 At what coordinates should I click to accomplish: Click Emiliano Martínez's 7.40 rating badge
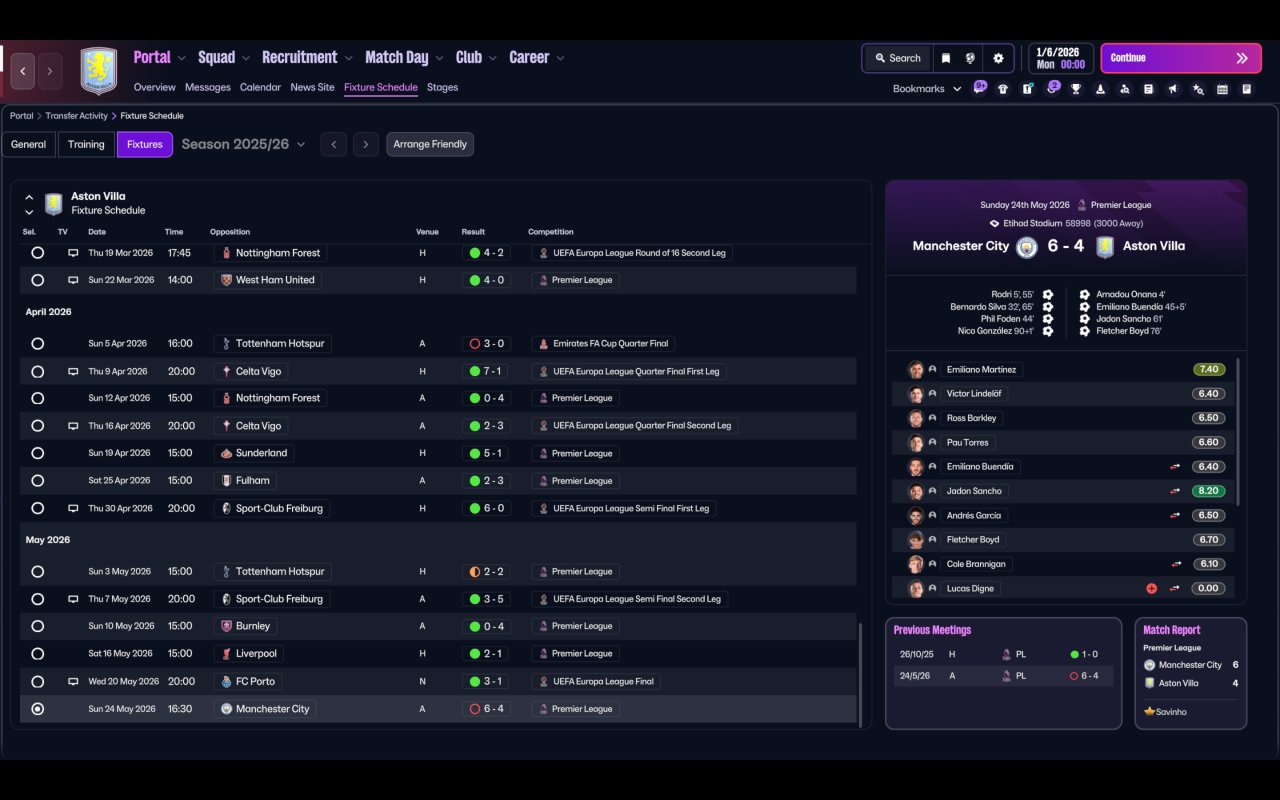pos(1209,370)
